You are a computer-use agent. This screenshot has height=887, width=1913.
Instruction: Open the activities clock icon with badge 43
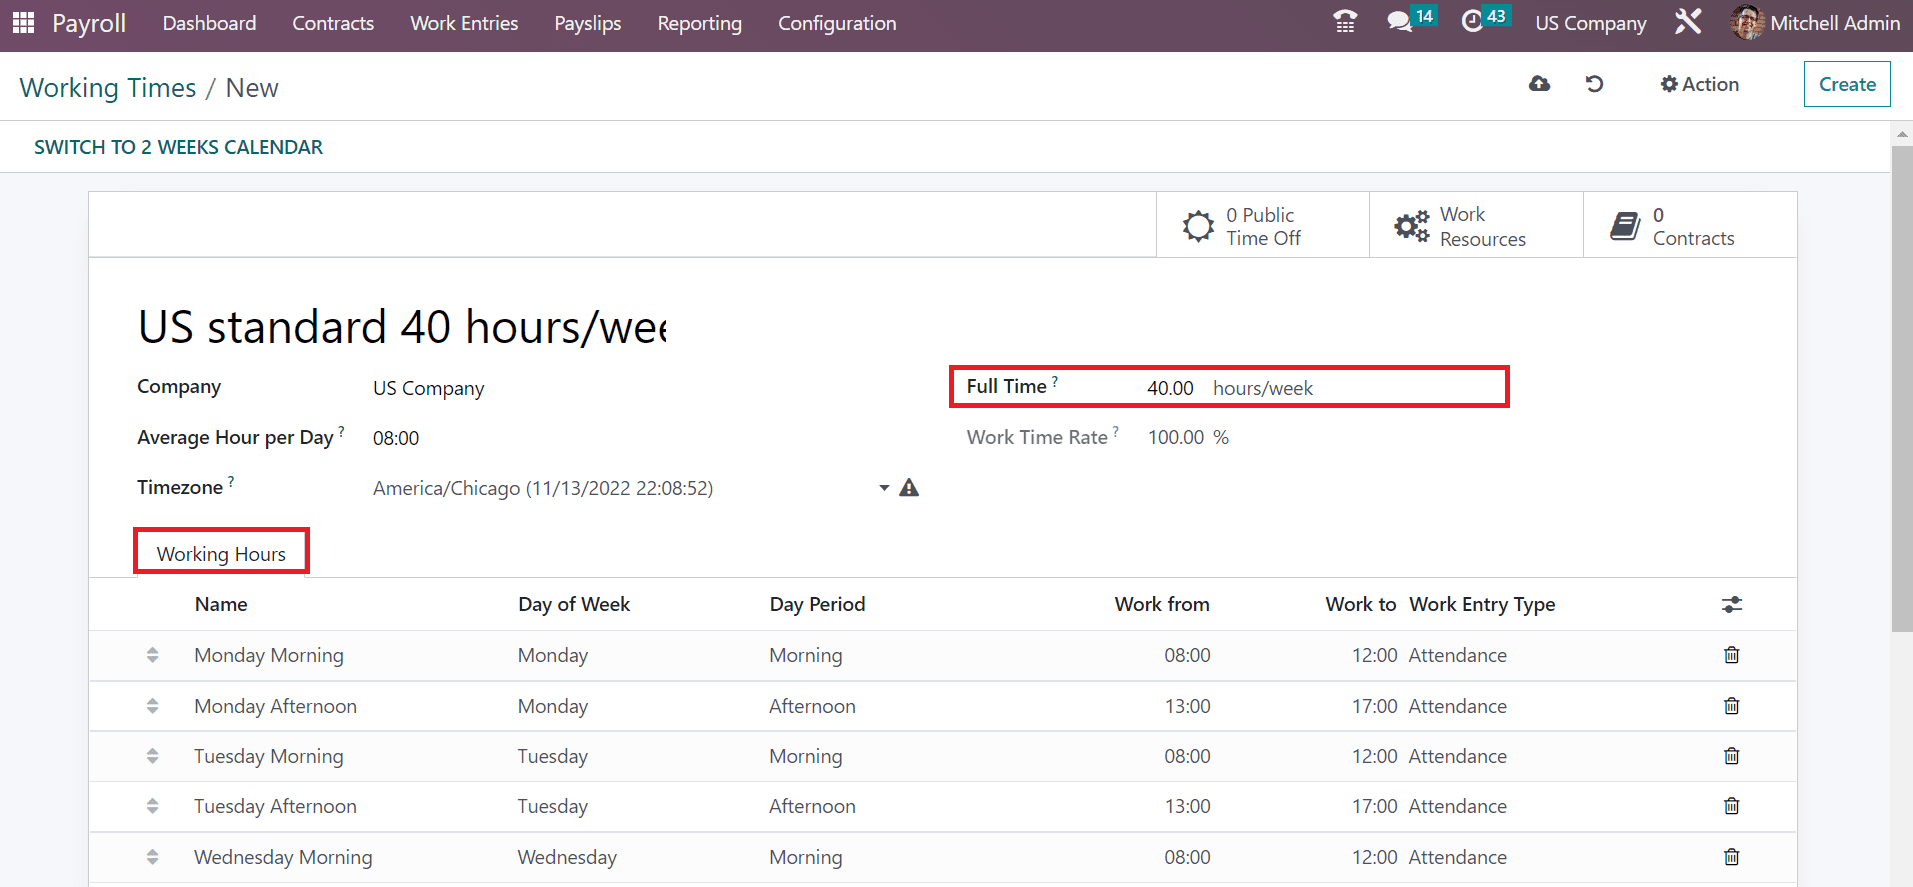point(1484,20)
